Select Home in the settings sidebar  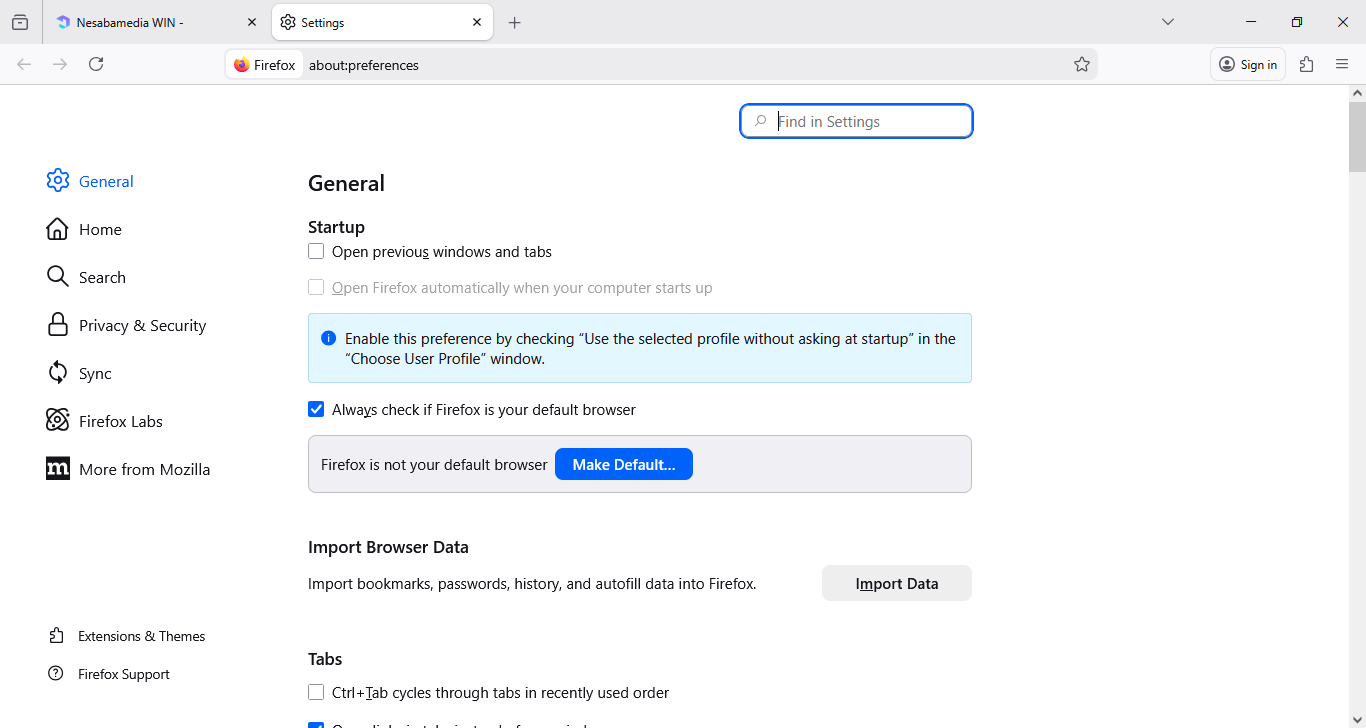[x=100, y=229]
